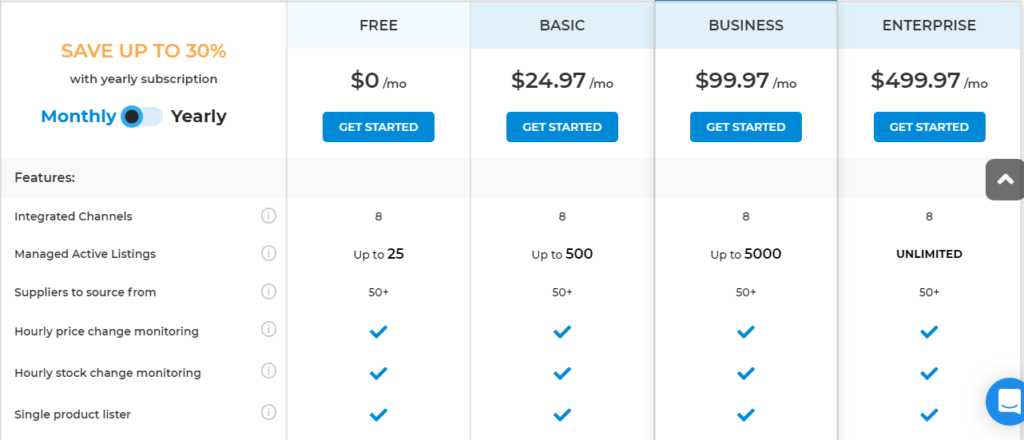Toggle the Monthly/Yearly billing switch
Viewport: 1024px width, 440px height.
pos(142,117)
